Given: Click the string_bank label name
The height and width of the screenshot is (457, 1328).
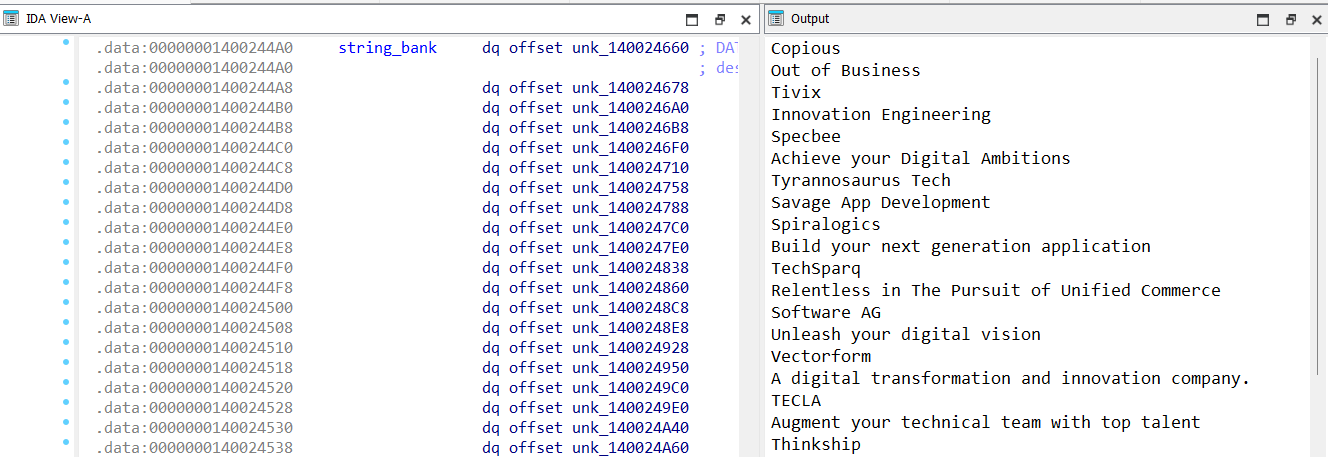Looking at the screenshot, I should click(387, 48).
